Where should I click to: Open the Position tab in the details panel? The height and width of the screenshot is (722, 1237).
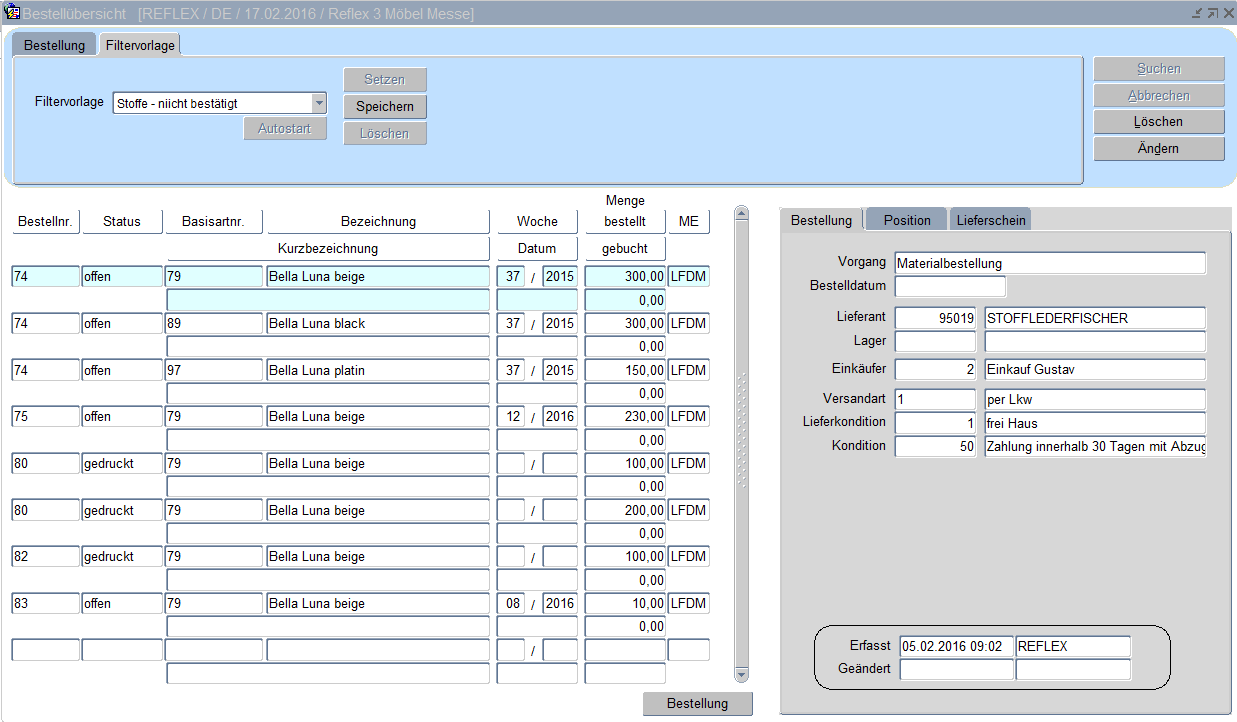coord(906,220)
